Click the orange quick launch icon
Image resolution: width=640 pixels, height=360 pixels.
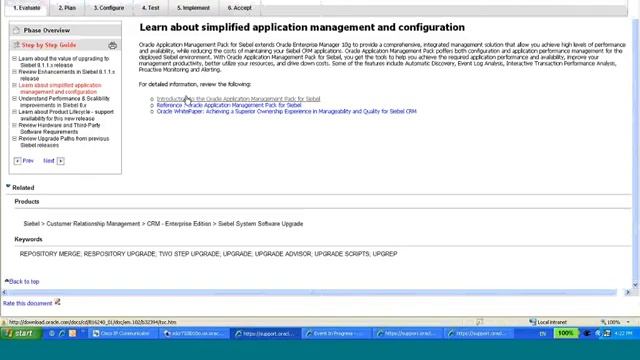[x=73, y=333]
